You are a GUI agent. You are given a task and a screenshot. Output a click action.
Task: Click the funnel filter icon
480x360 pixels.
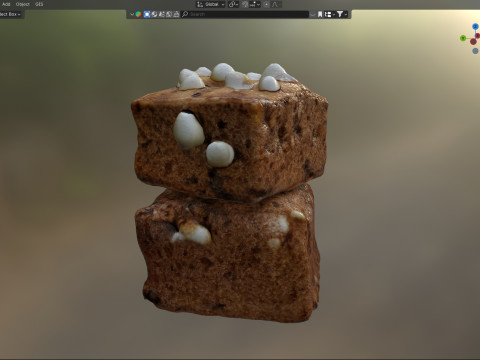340,14
